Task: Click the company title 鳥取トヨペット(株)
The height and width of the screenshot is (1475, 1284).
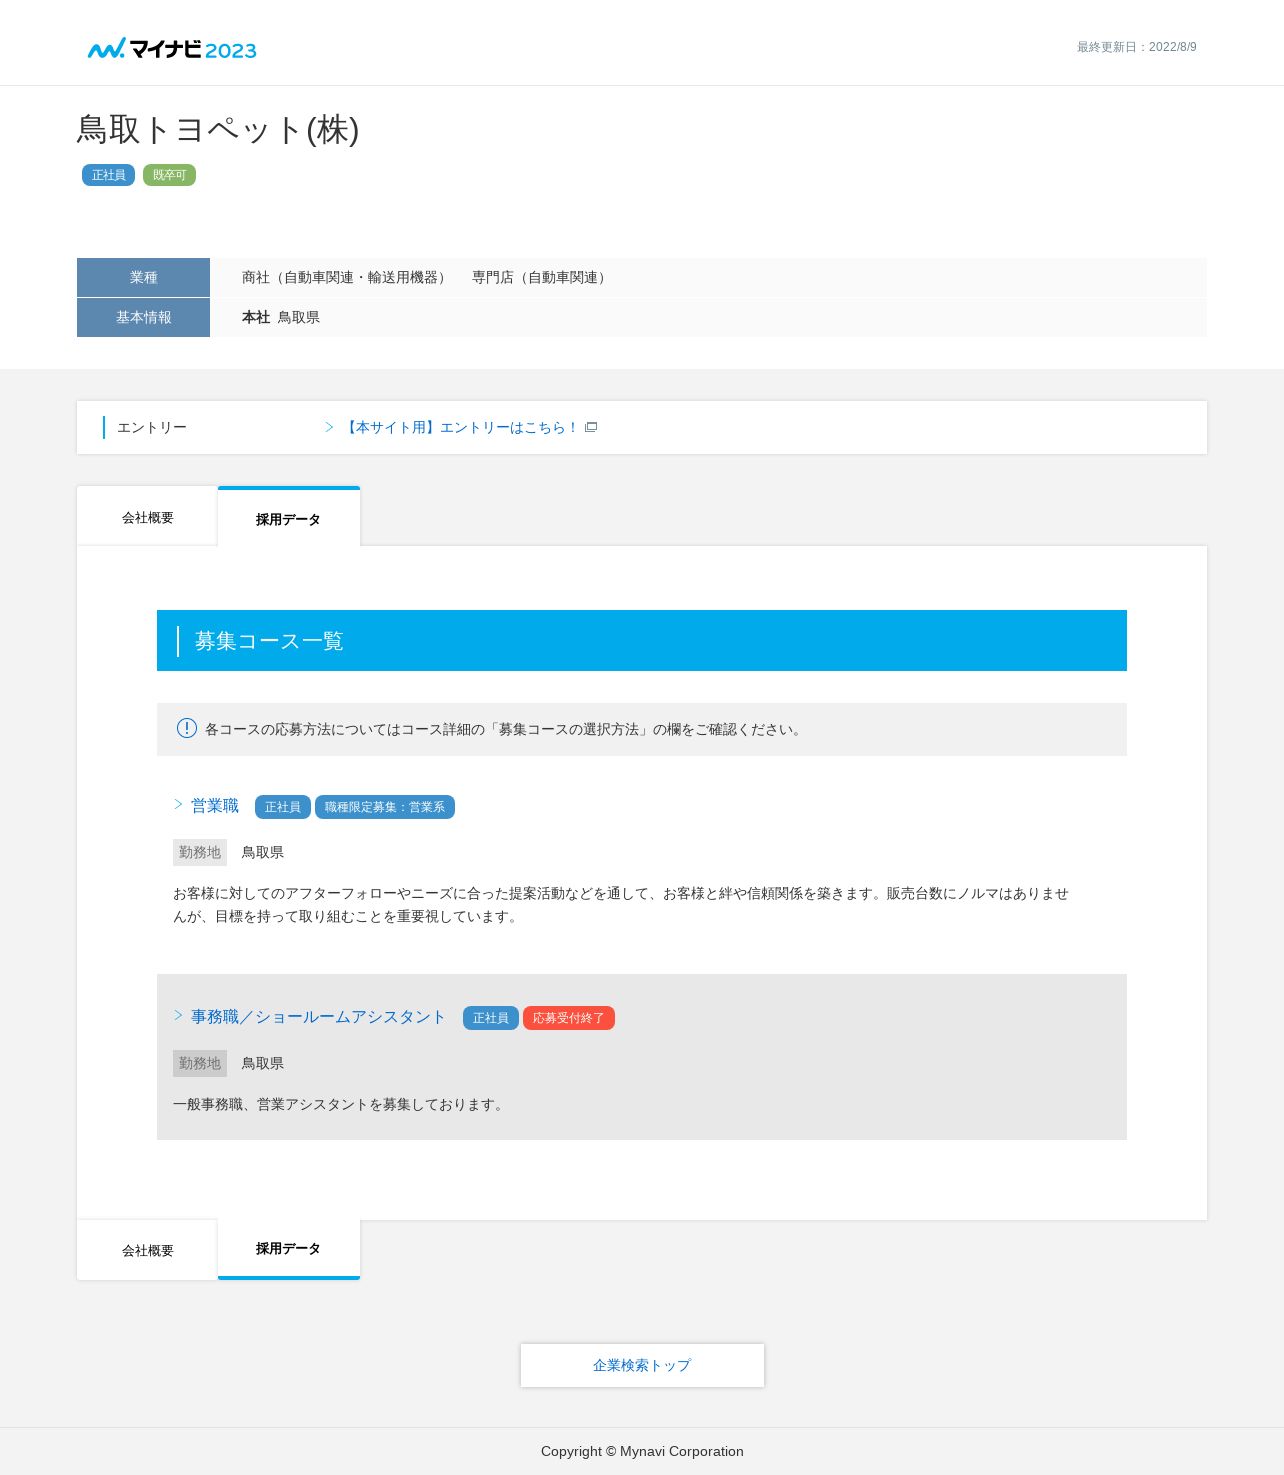Action: point(218,130)
